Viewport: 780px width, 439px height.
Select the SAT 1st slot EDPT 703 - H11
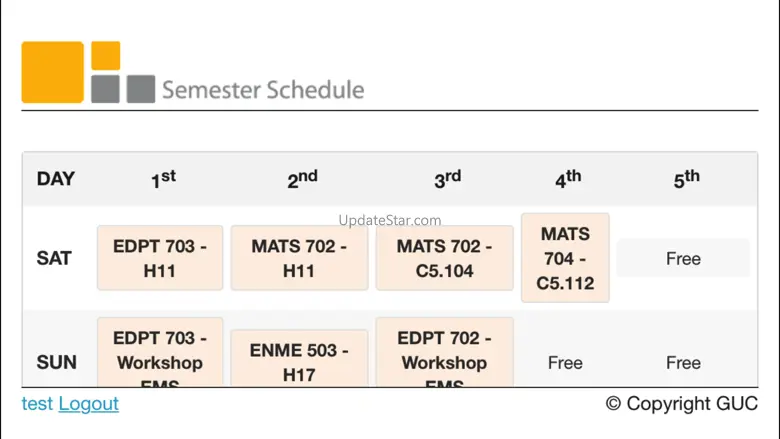(160, 258)
